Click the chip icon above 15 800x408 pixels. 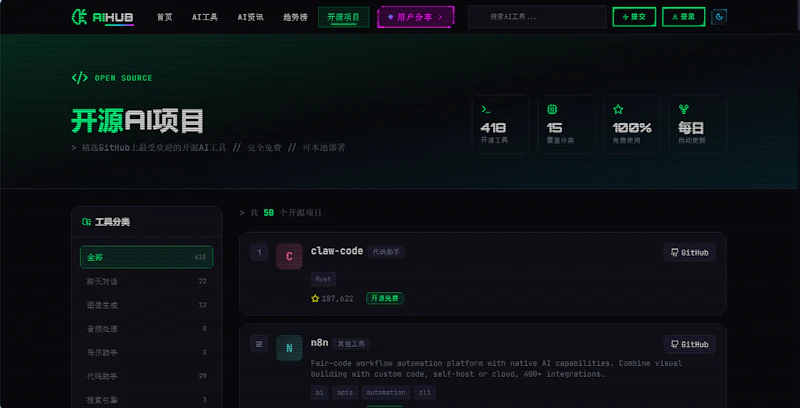click(552, 109)
